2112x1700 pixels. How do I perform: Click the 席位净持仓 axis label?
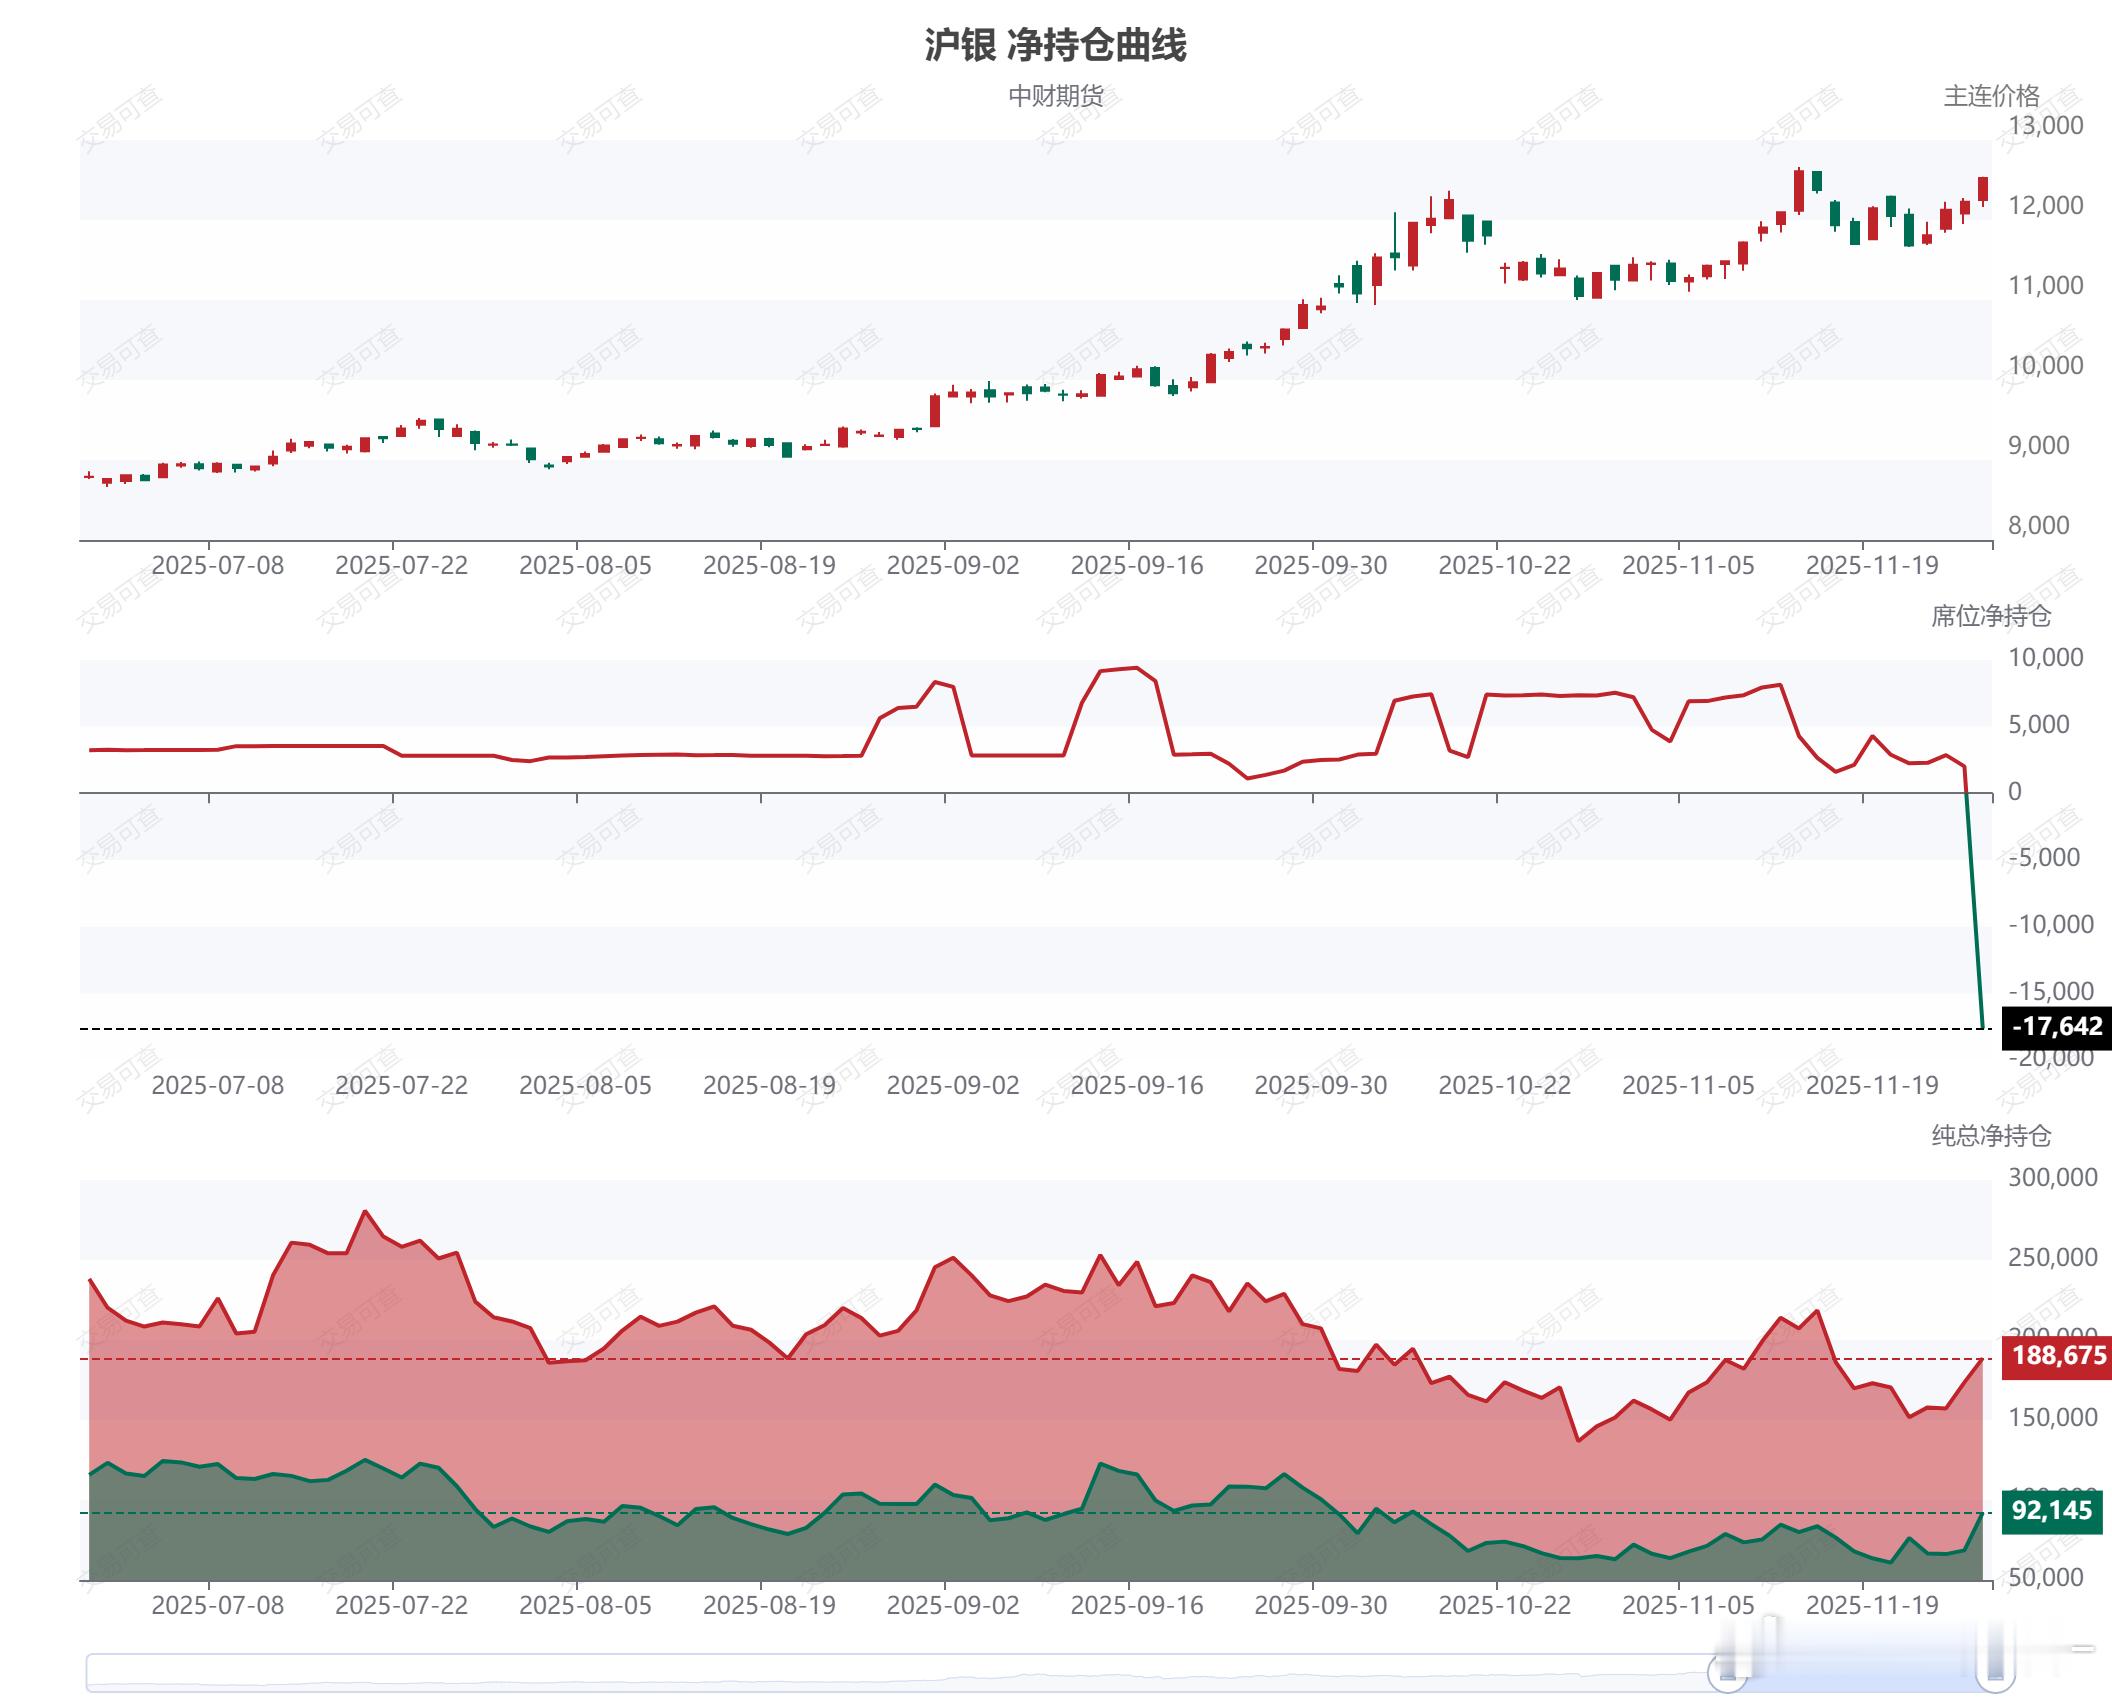pyautogui.click(x=1990, y=616)
